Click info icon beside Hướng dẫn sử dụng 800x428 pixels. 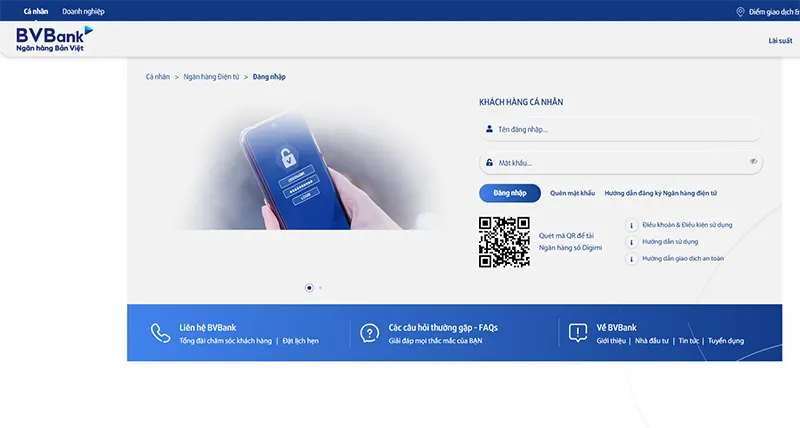click(x=631, y=242)
